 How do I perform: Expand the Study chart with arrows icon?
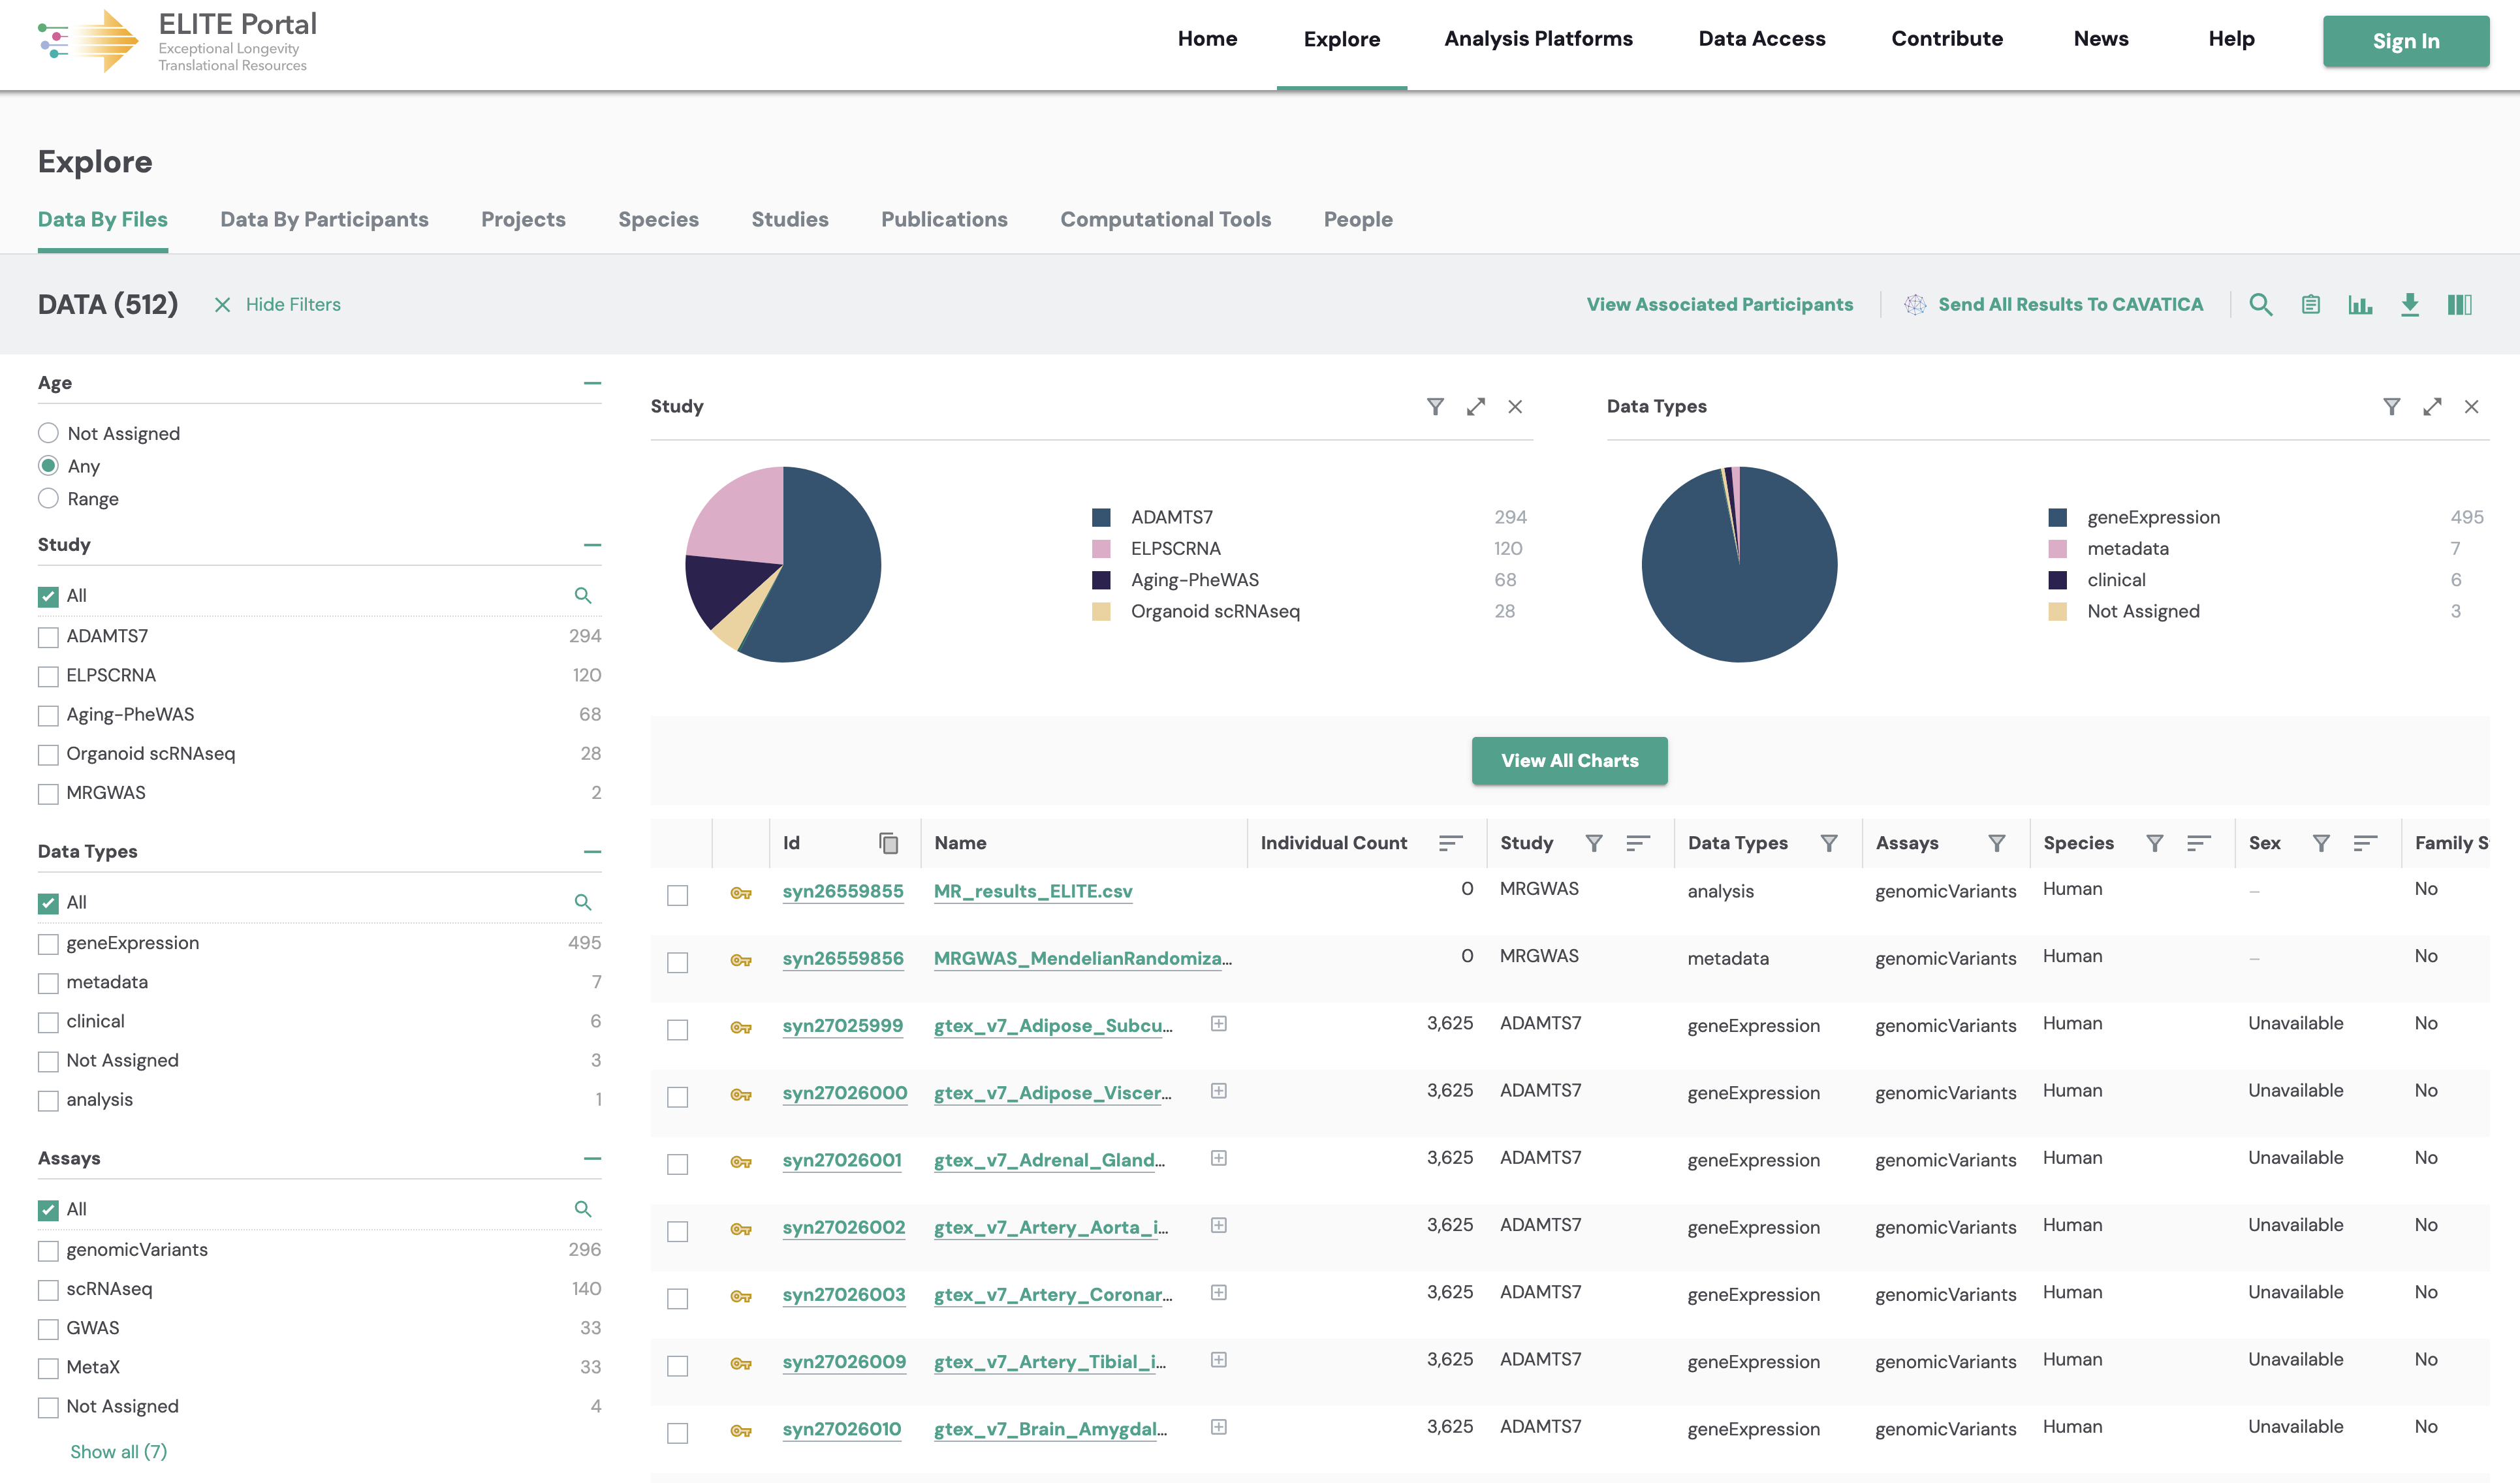(1475, 406)
